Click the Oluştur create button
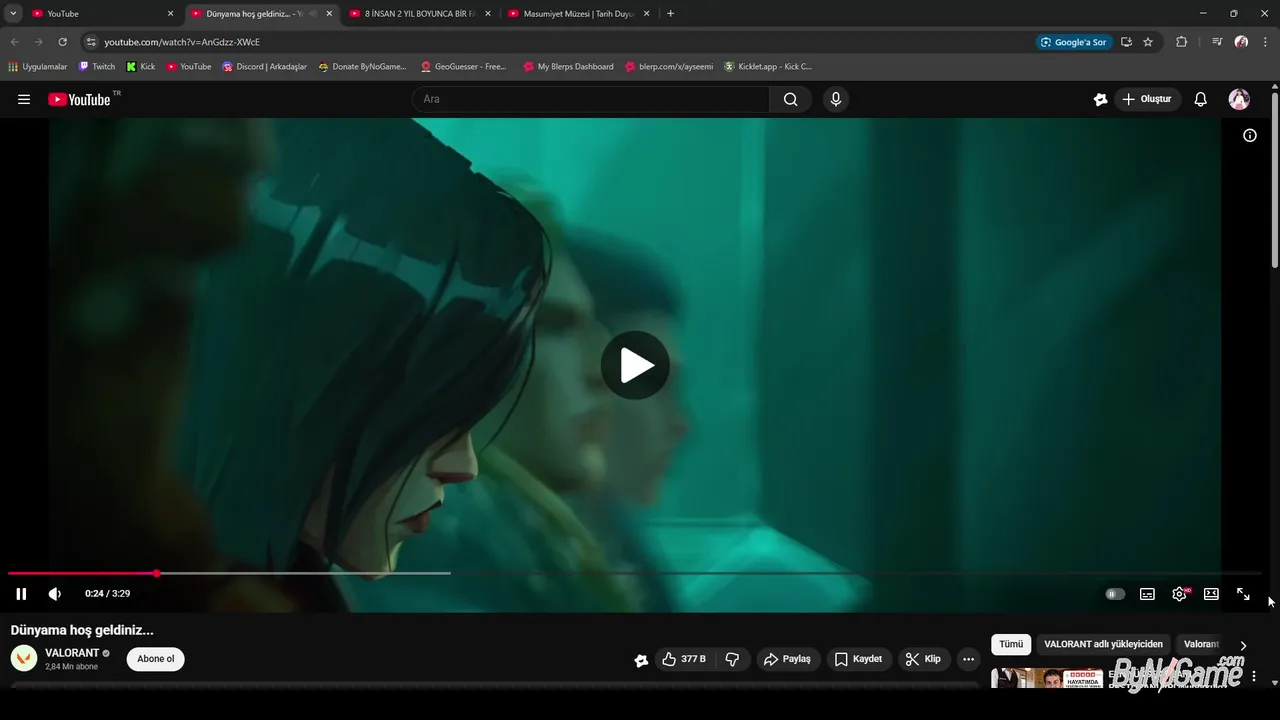This screenshot has width=1280, height=720. (1146, 99)
